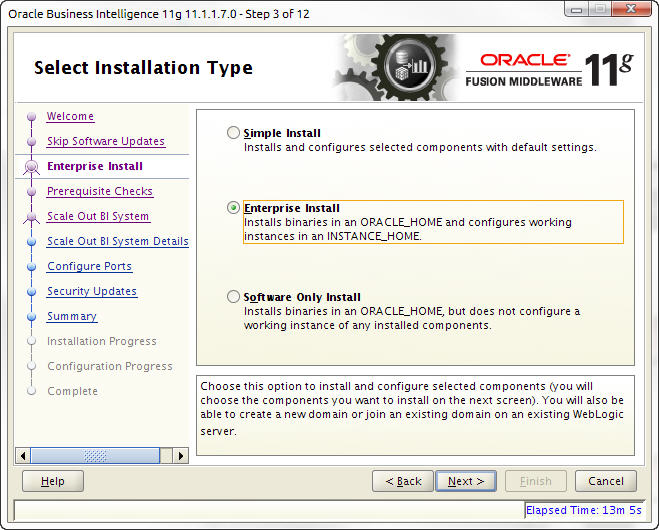Click the Elapsed Time status text

[584, 510]
